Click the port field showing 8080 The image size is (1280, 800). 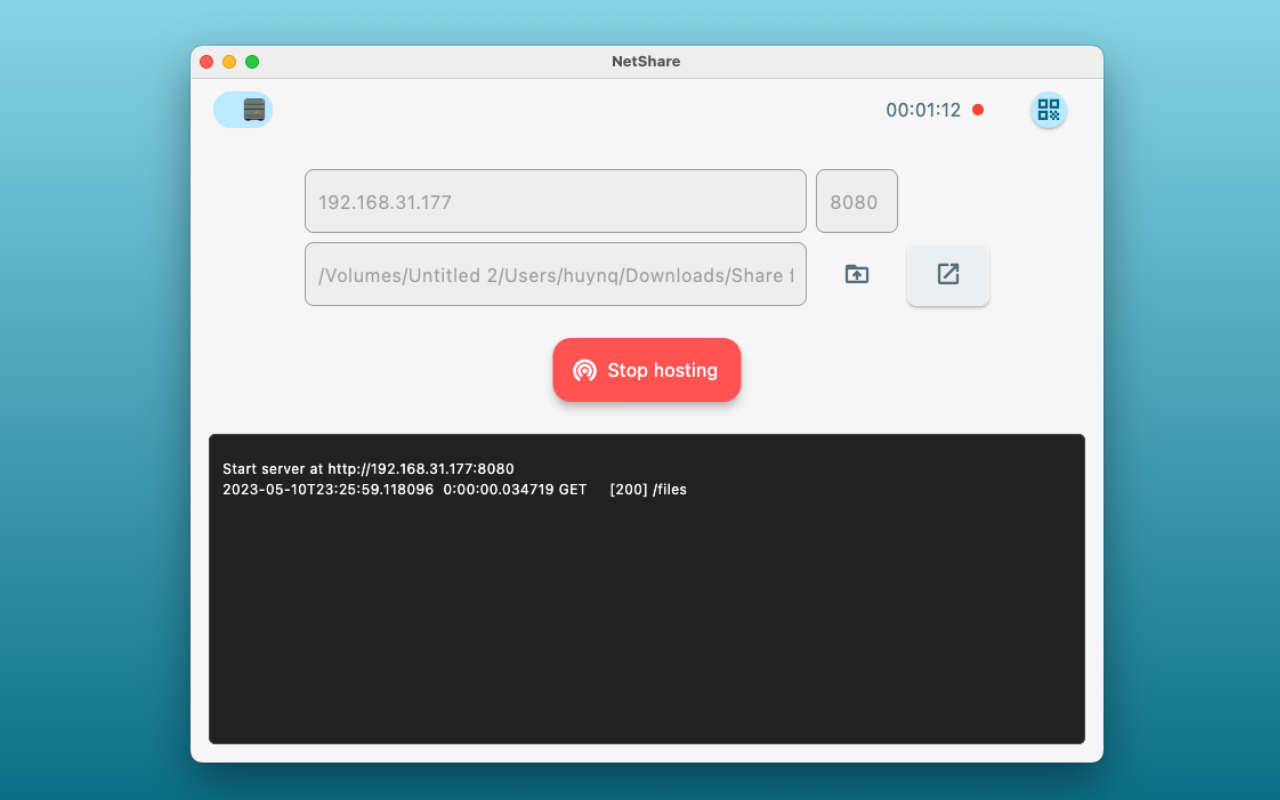tap(856, 201)
